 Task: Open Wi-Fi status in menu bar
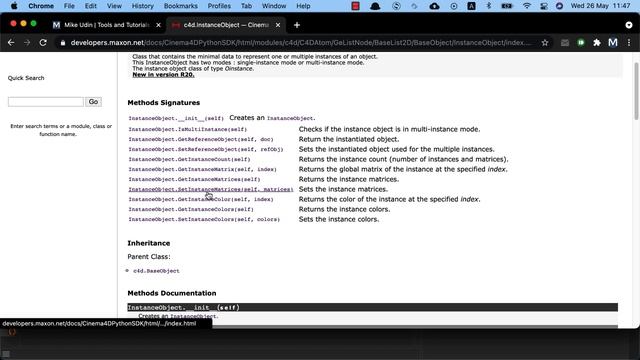(527, 6)
